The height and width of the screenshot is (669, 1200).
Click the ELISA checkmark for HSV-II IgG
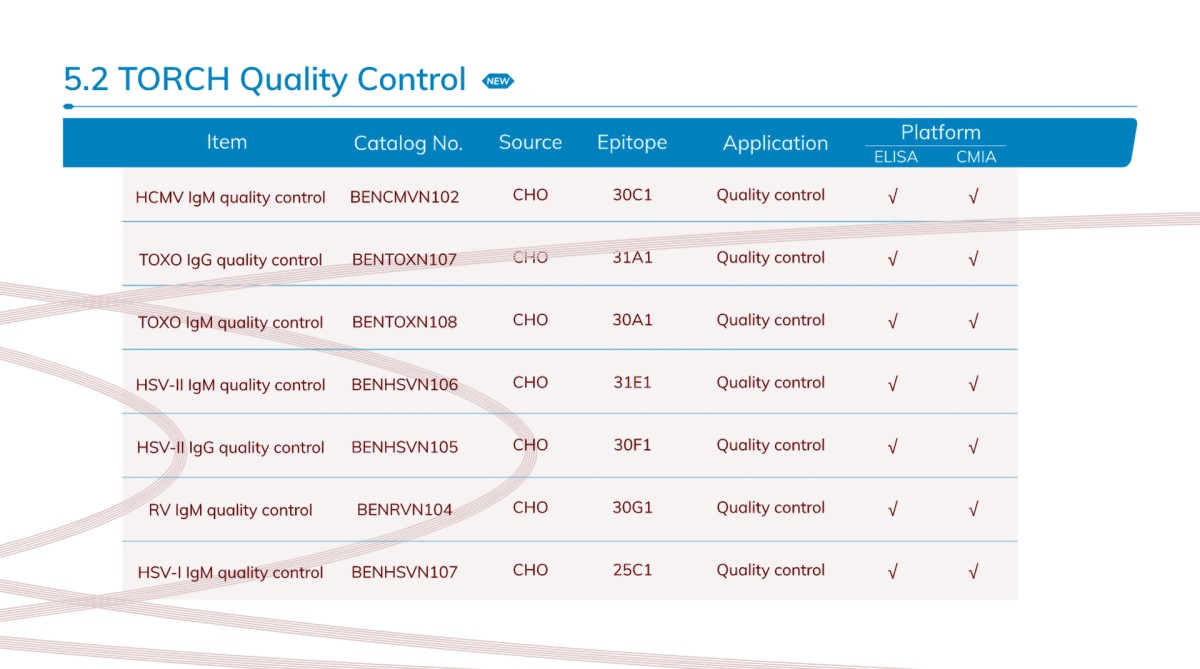click(892, 447)
